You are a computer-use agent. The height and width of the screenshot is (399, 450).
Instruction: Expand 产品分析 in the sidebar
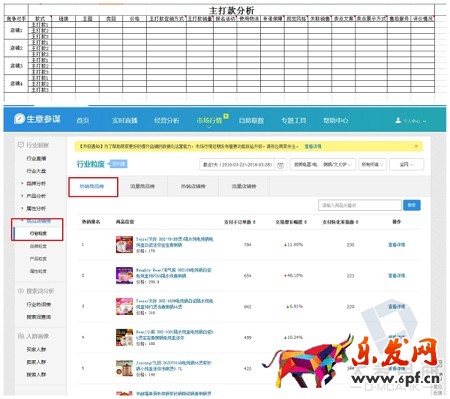[x=36, y=196]
